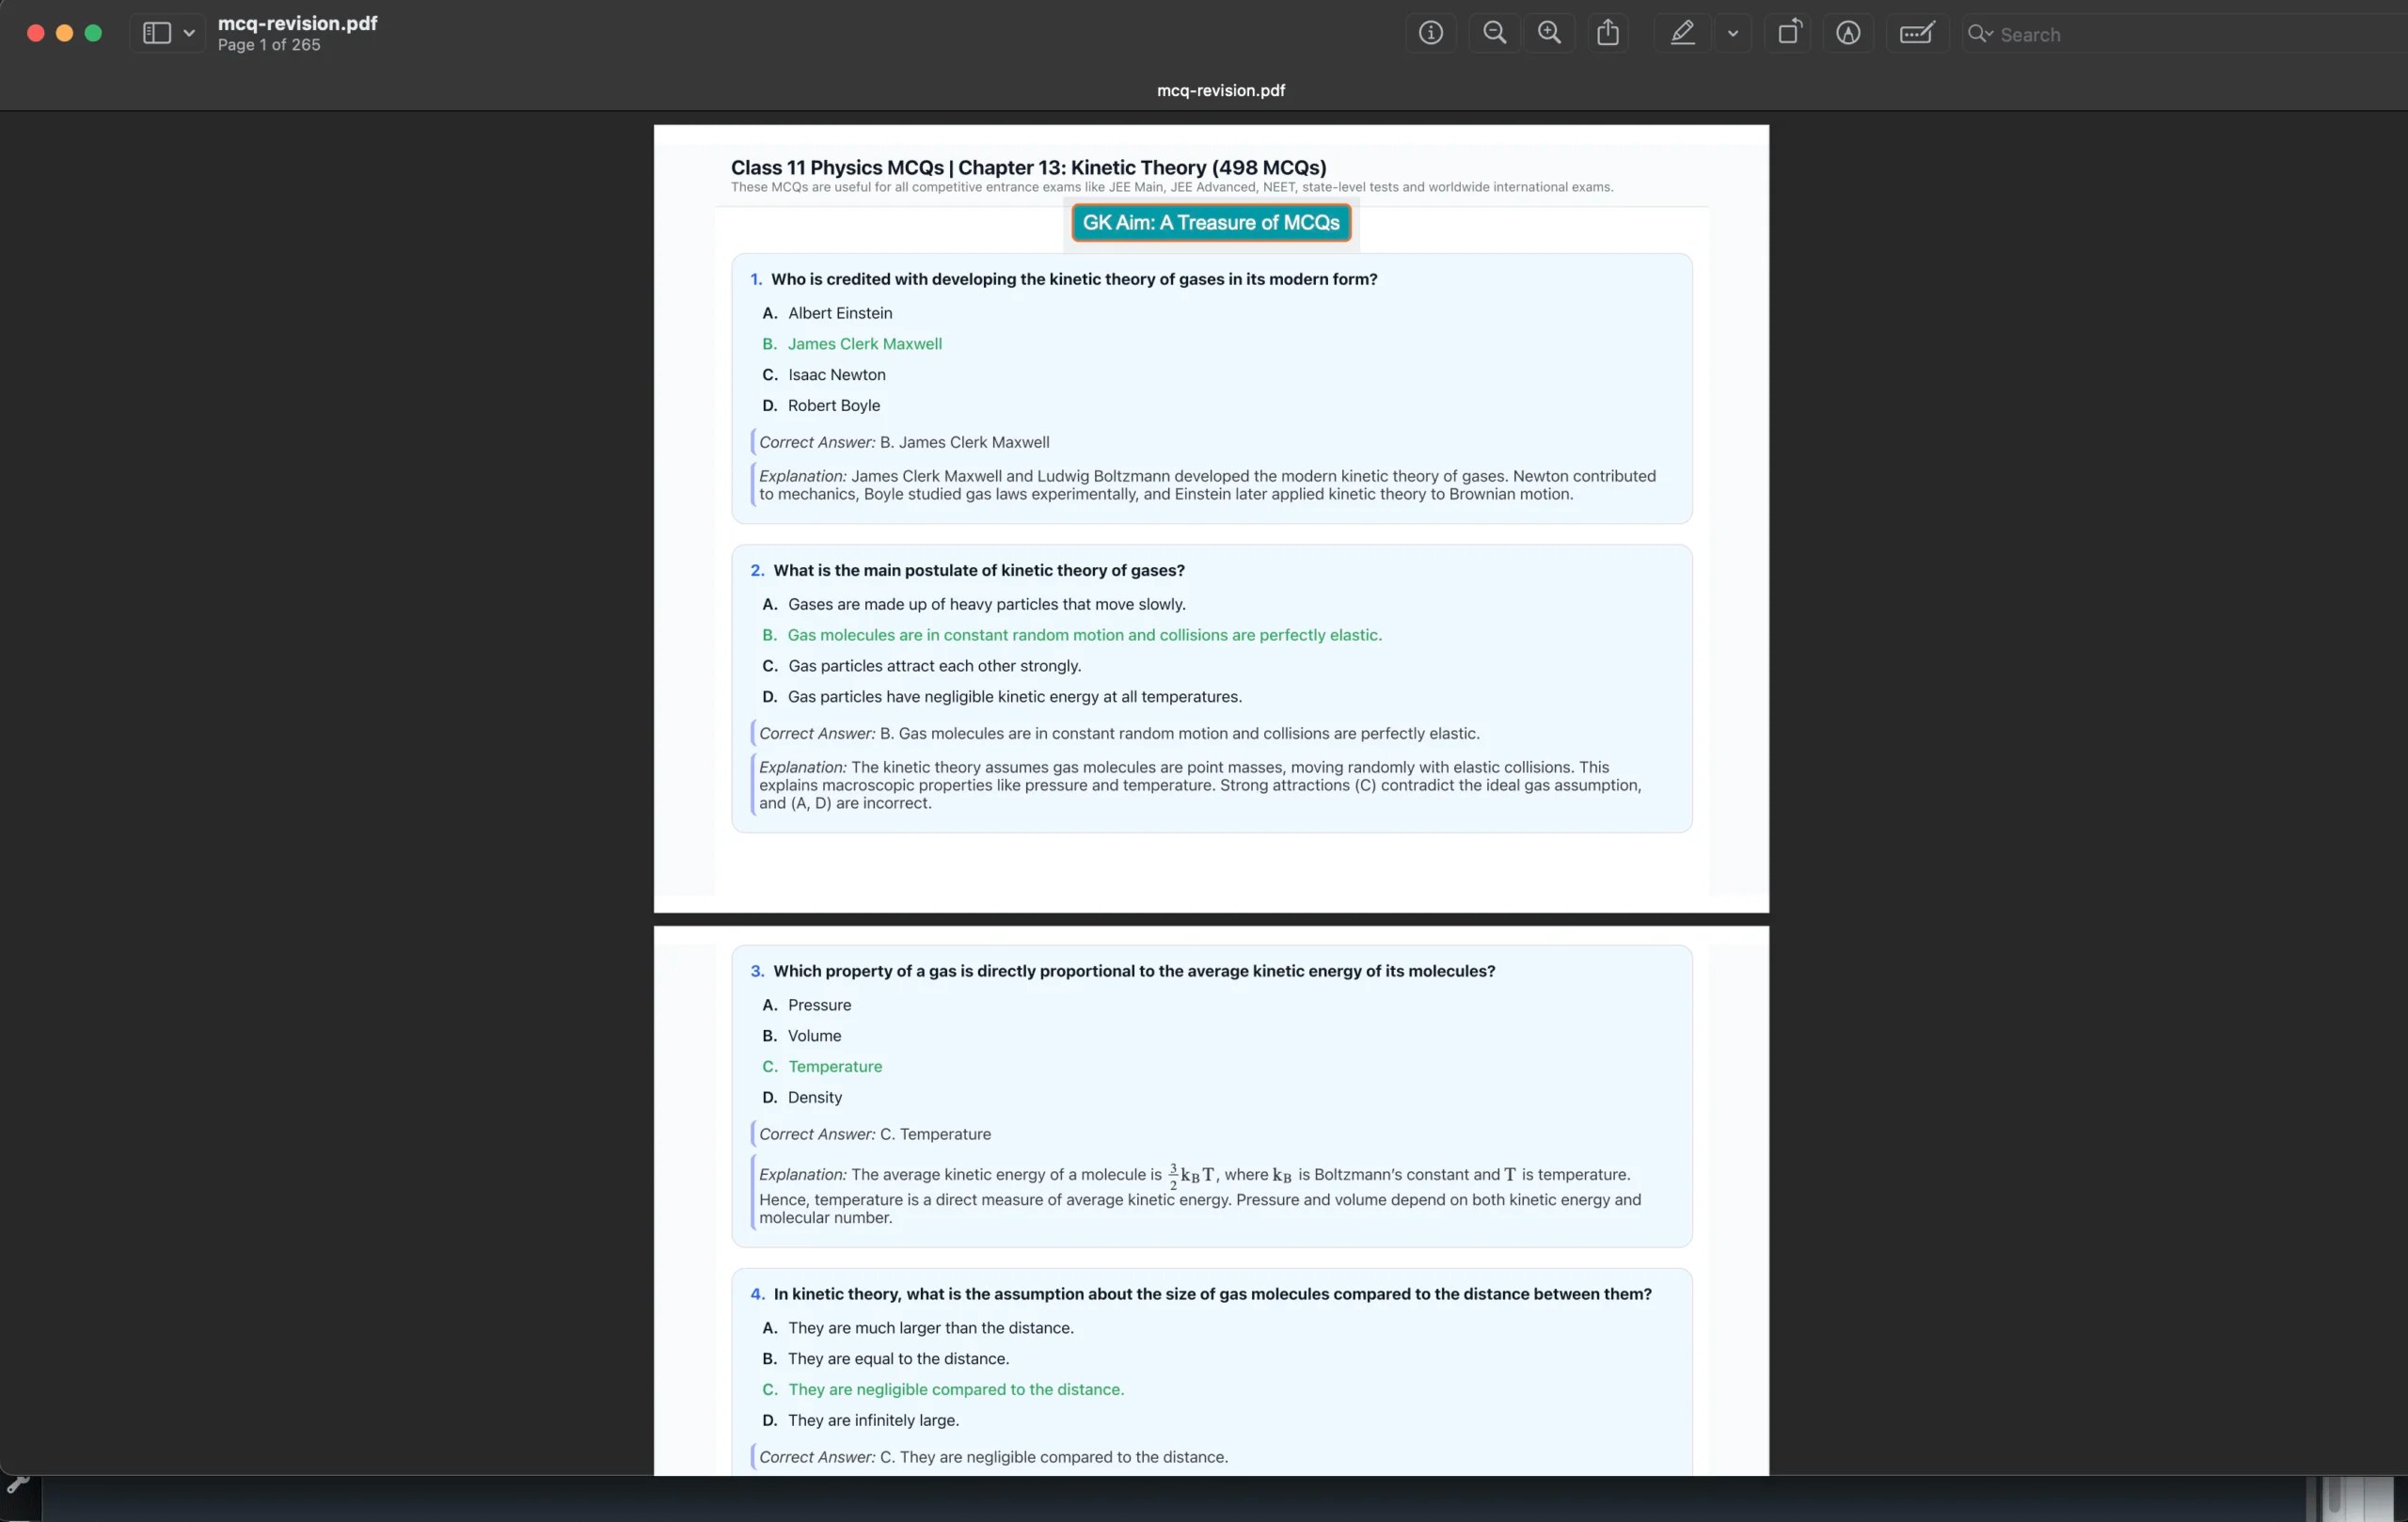2408x1522 pixels.
Task: Expand the sidebar view options chevron
Action: [189, 33]
